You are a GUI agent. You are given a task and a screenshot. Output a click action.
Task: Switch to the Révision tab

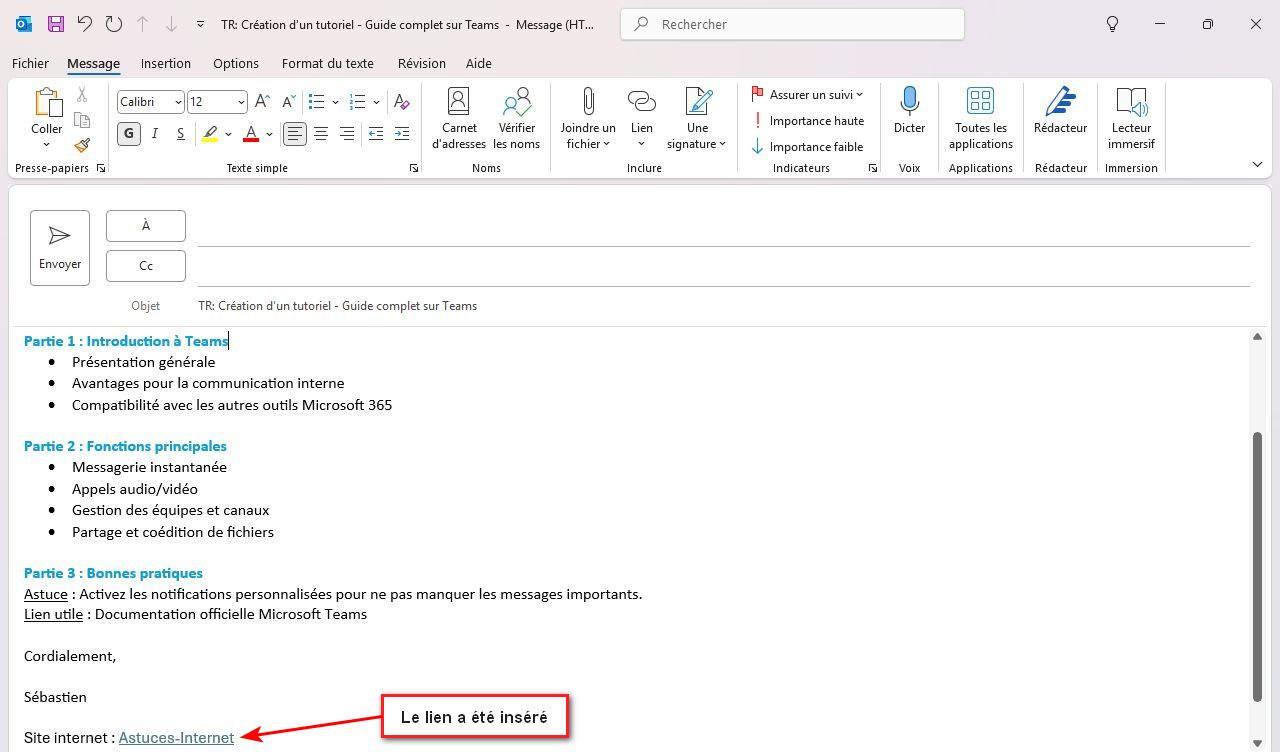(422, 63)
